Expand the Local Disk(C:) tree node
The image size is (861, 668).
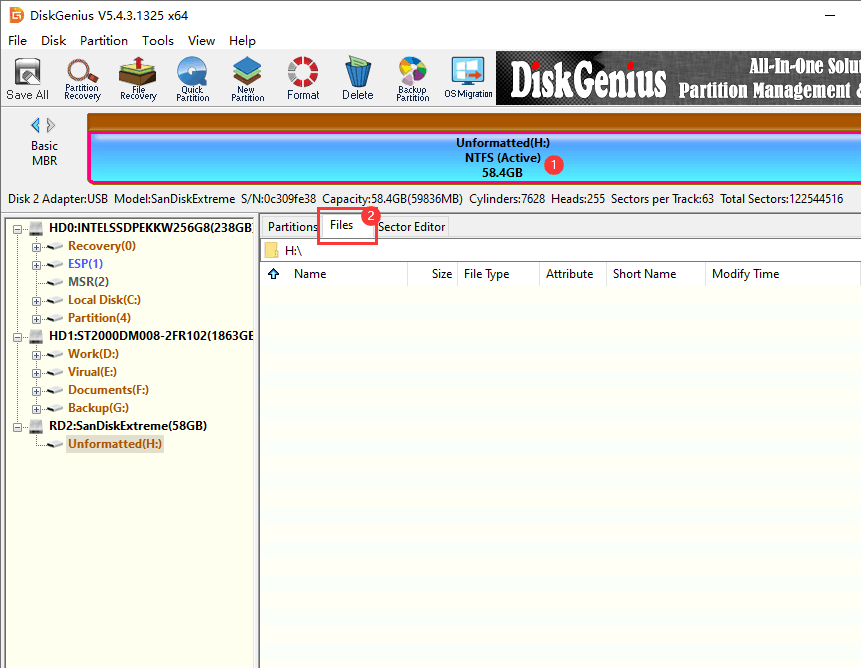point(37,300)
